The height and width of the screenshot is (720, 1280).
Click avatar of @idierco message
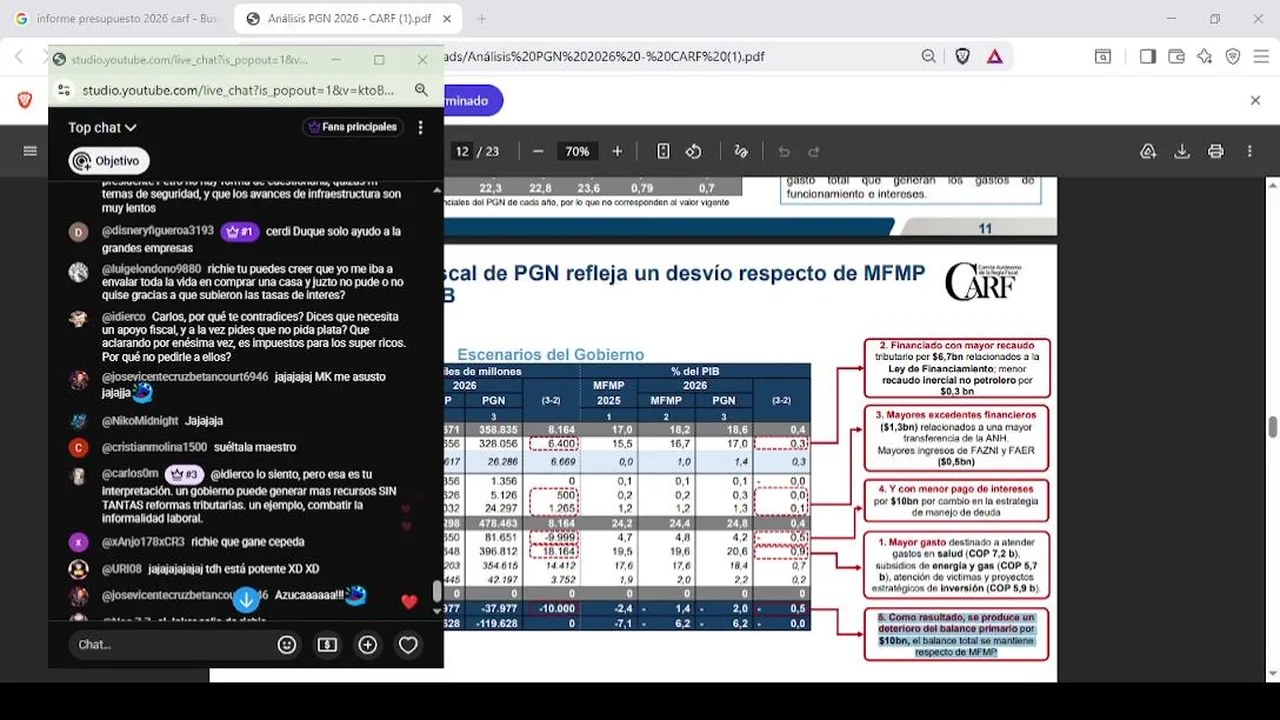click(x=78, y=319)
